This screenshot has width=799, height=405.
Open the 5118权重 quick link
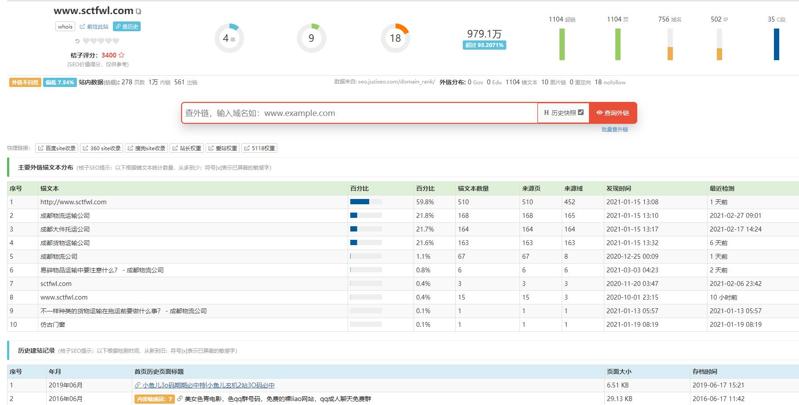coord(260,148)
